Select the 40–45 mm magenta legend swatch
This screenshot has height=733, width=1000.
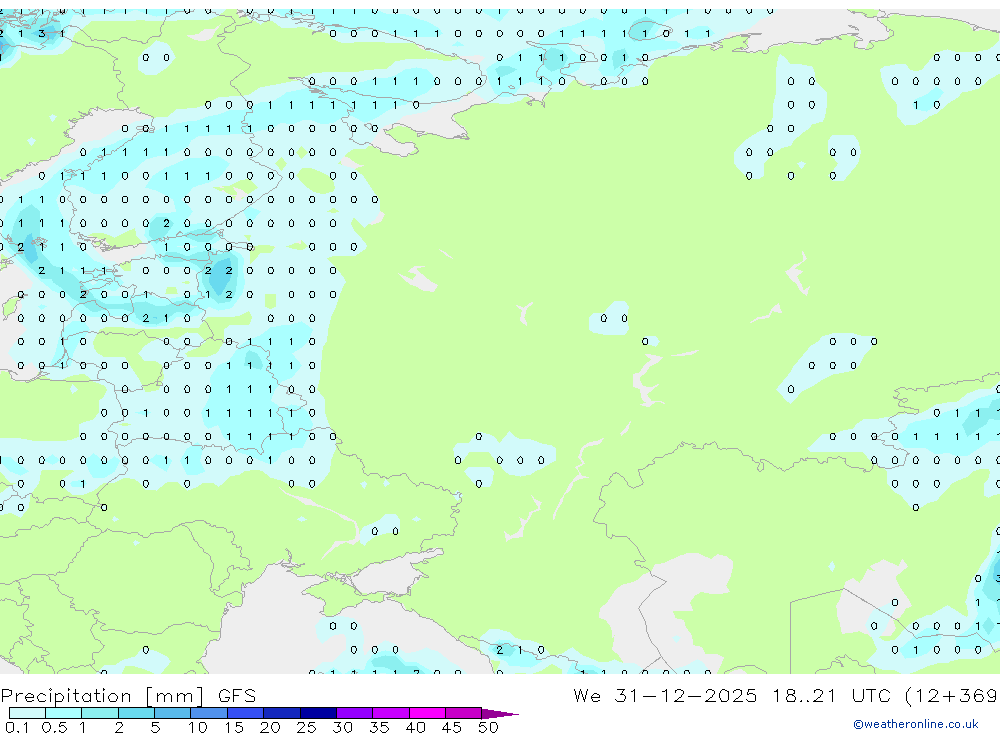[x=427, y=713]
